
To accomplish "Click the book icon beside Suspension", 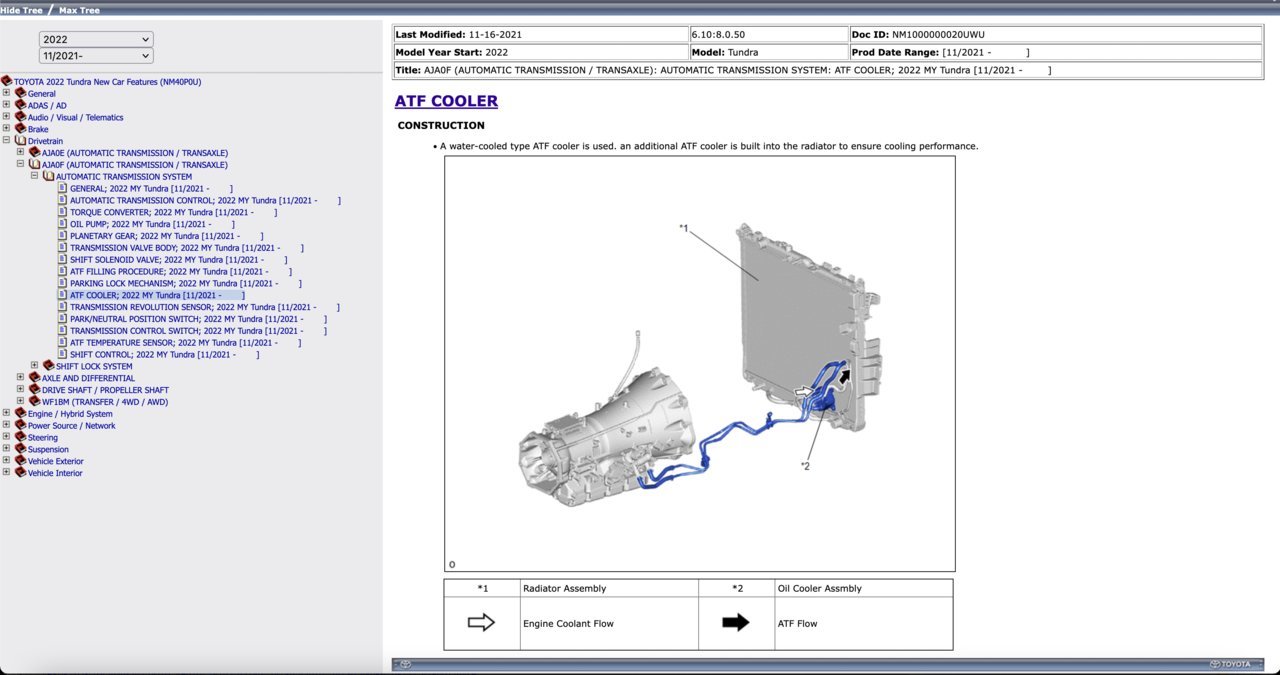I will click(20, 449).
